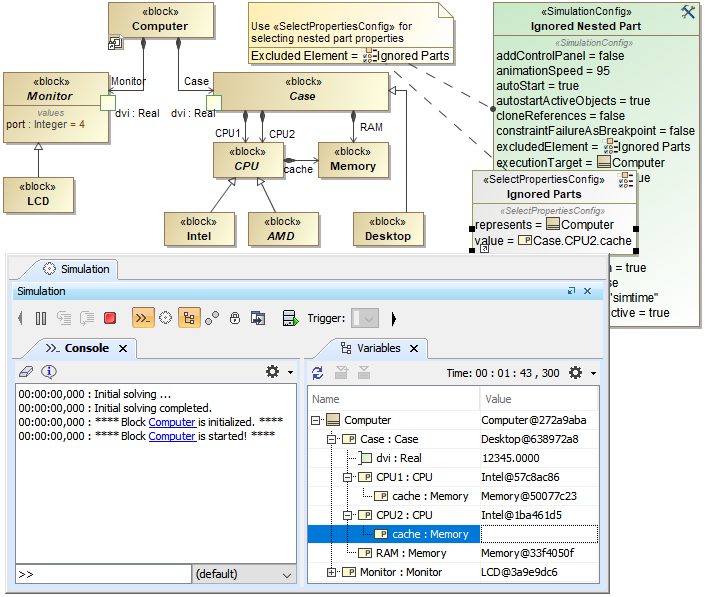Refresh the Variables panel

coord(318,372)
